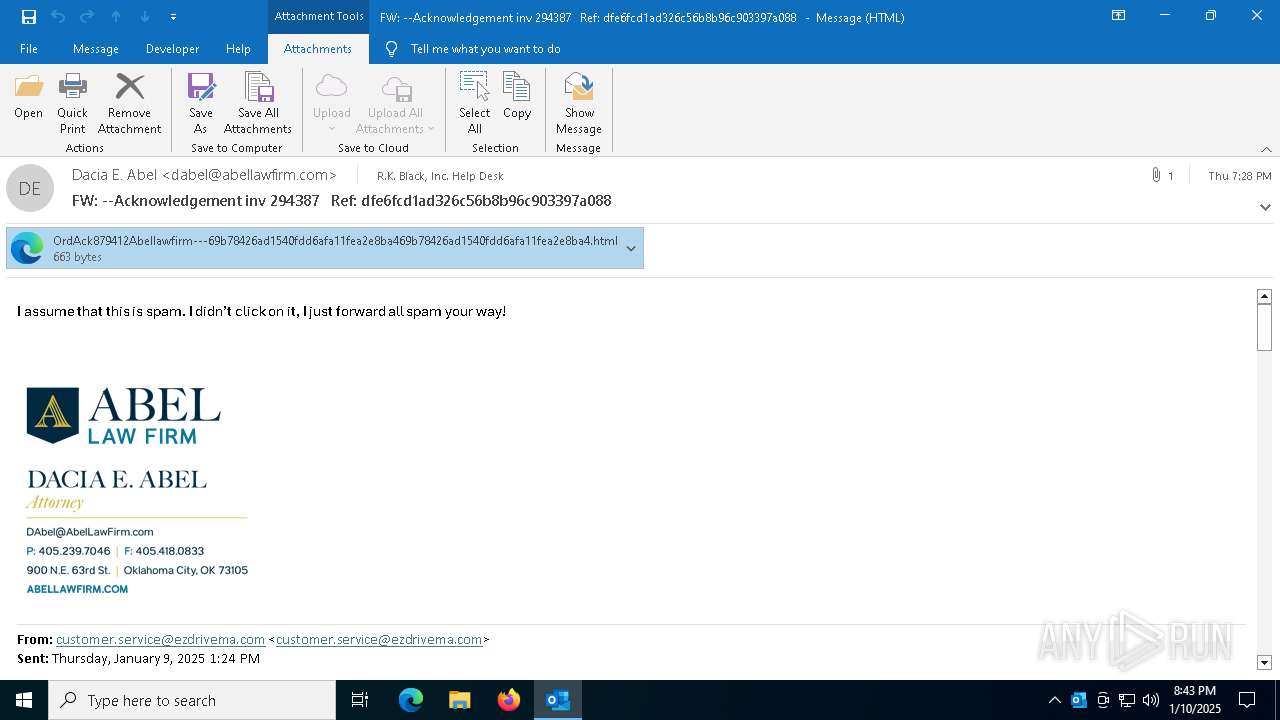This screenshot has height=720, width=1280.
Task: Open the notification center icon
Action: [1247, 700]
